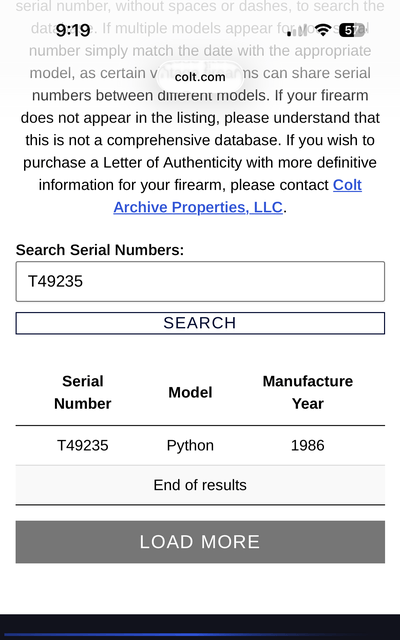Screen dimensions: 400x640
Task: Tap the Letter of Authenticity paragraph text
Action: [200, 162]
